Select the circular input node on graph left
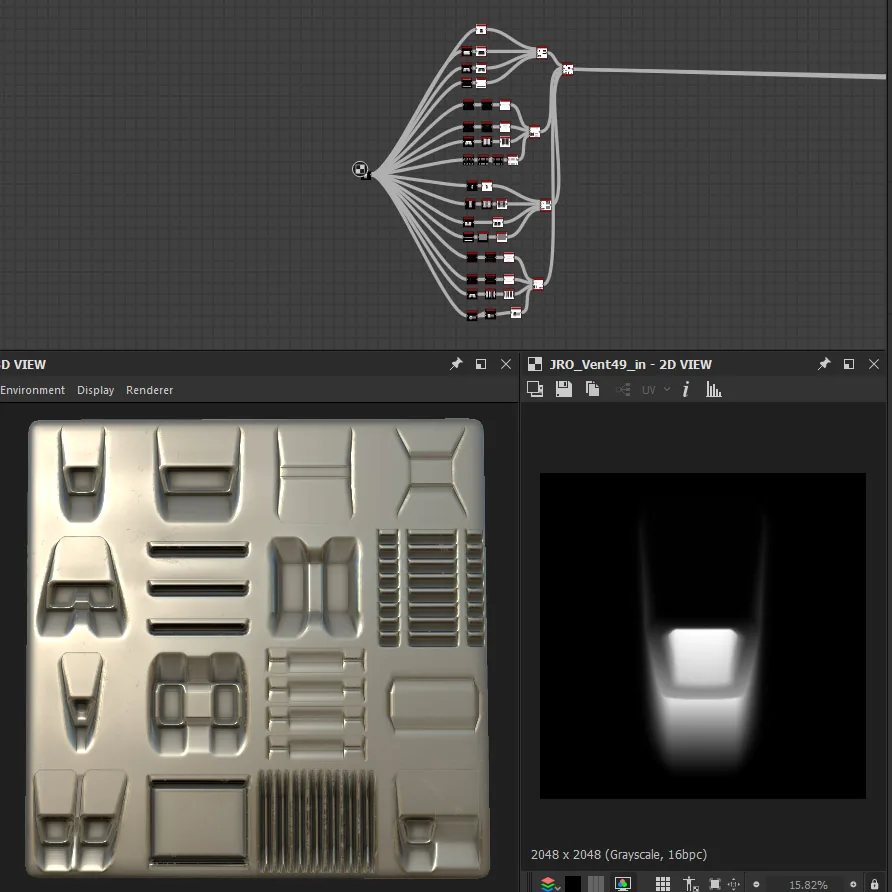Viewport: 892px width, 892px height. 360,169
